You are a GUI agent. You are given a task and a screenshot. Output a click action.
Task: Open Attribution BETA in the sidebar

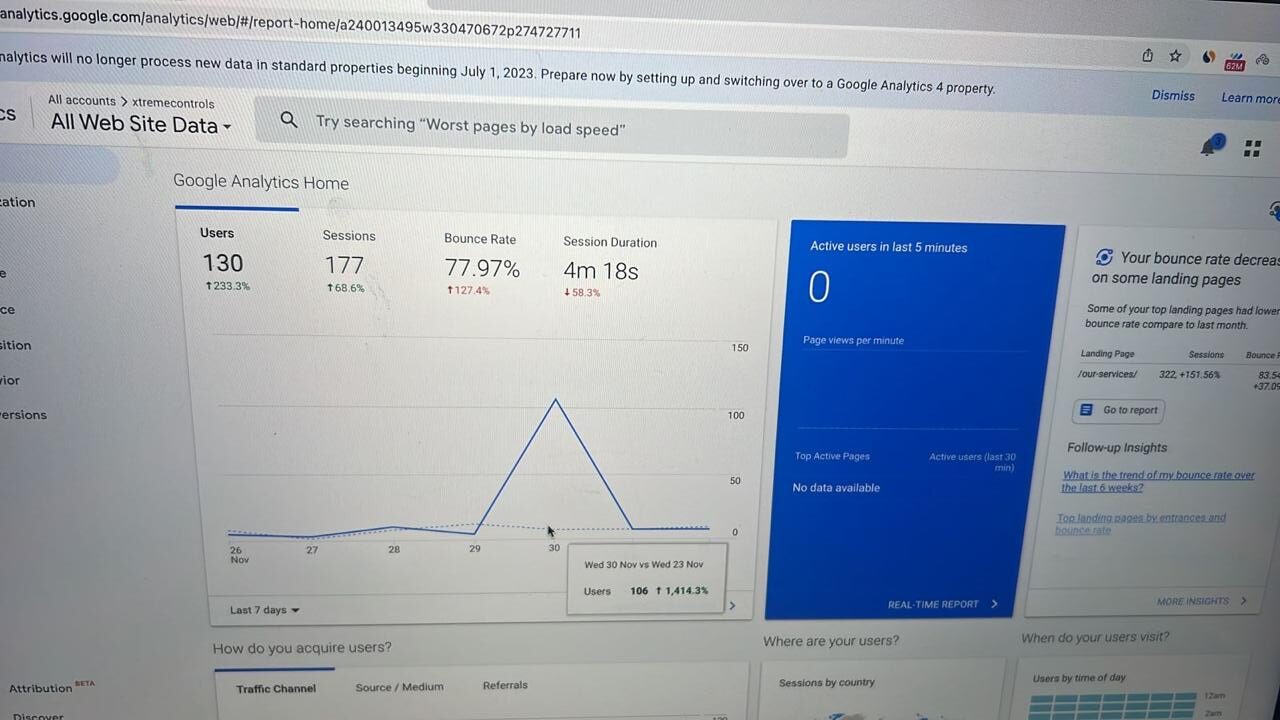[51, 687]
